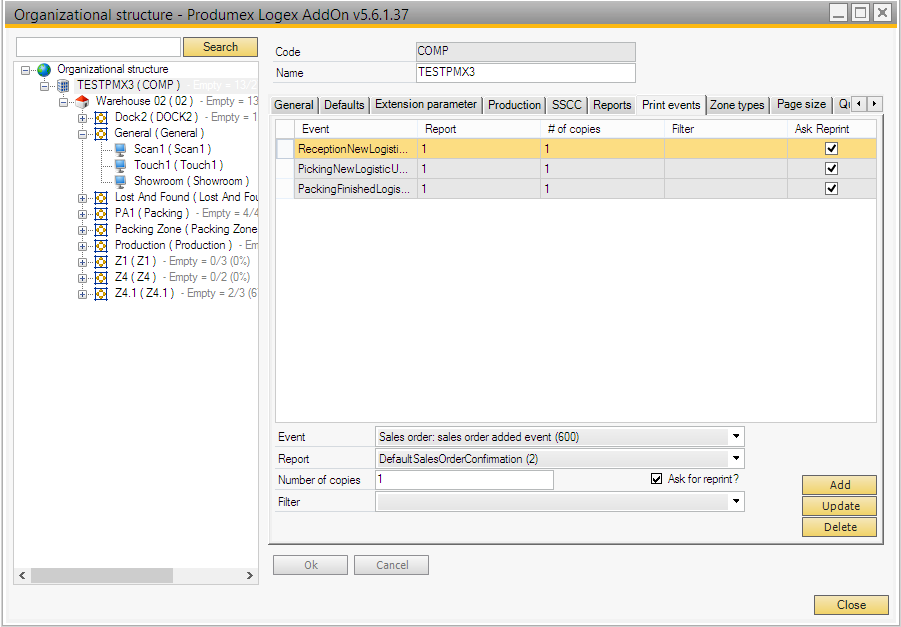
Task: Toggle the Ask for reprint? checkbox
Action: click(x=657, y=480)
